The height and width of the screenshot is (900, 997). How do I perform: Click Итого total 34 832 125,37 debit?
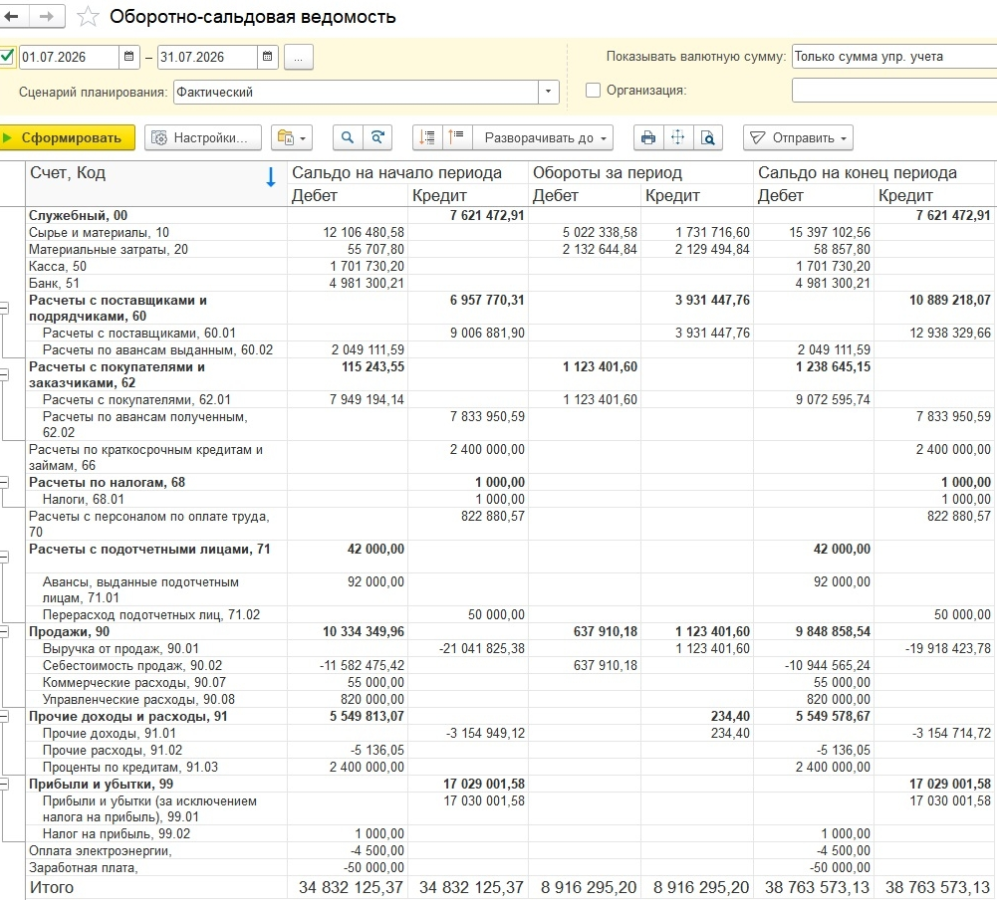351,887
